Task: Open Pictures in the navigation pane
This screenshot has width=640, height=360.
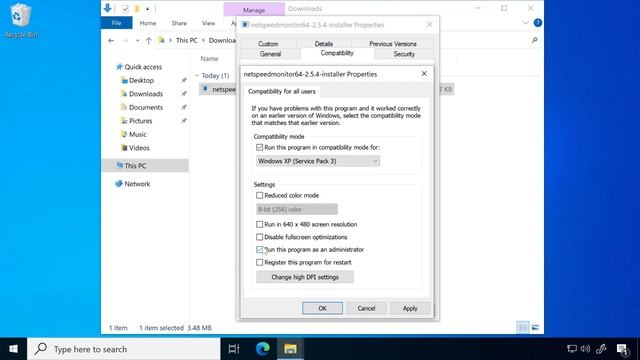Action: tap(140, 121)
